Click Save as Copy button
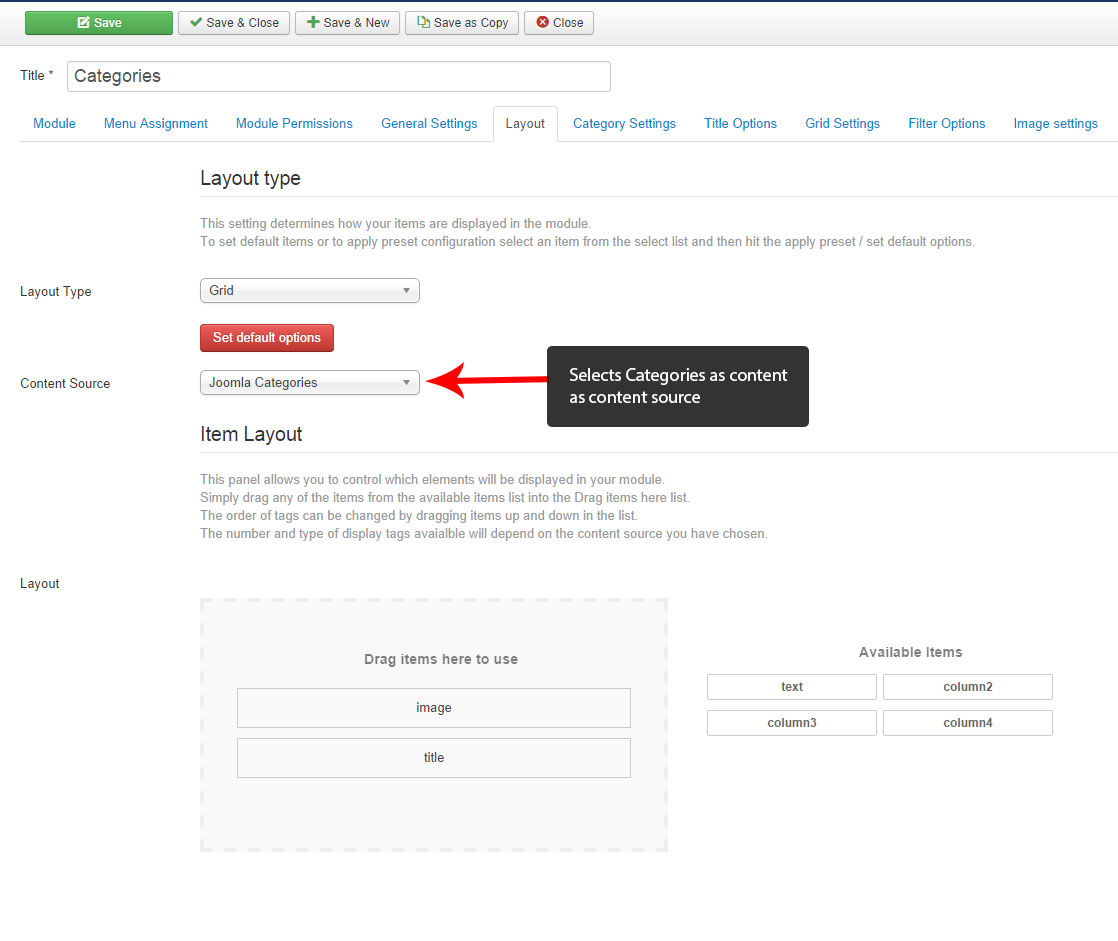Viewport: 1118px width, 941px height. pos(462,23)
